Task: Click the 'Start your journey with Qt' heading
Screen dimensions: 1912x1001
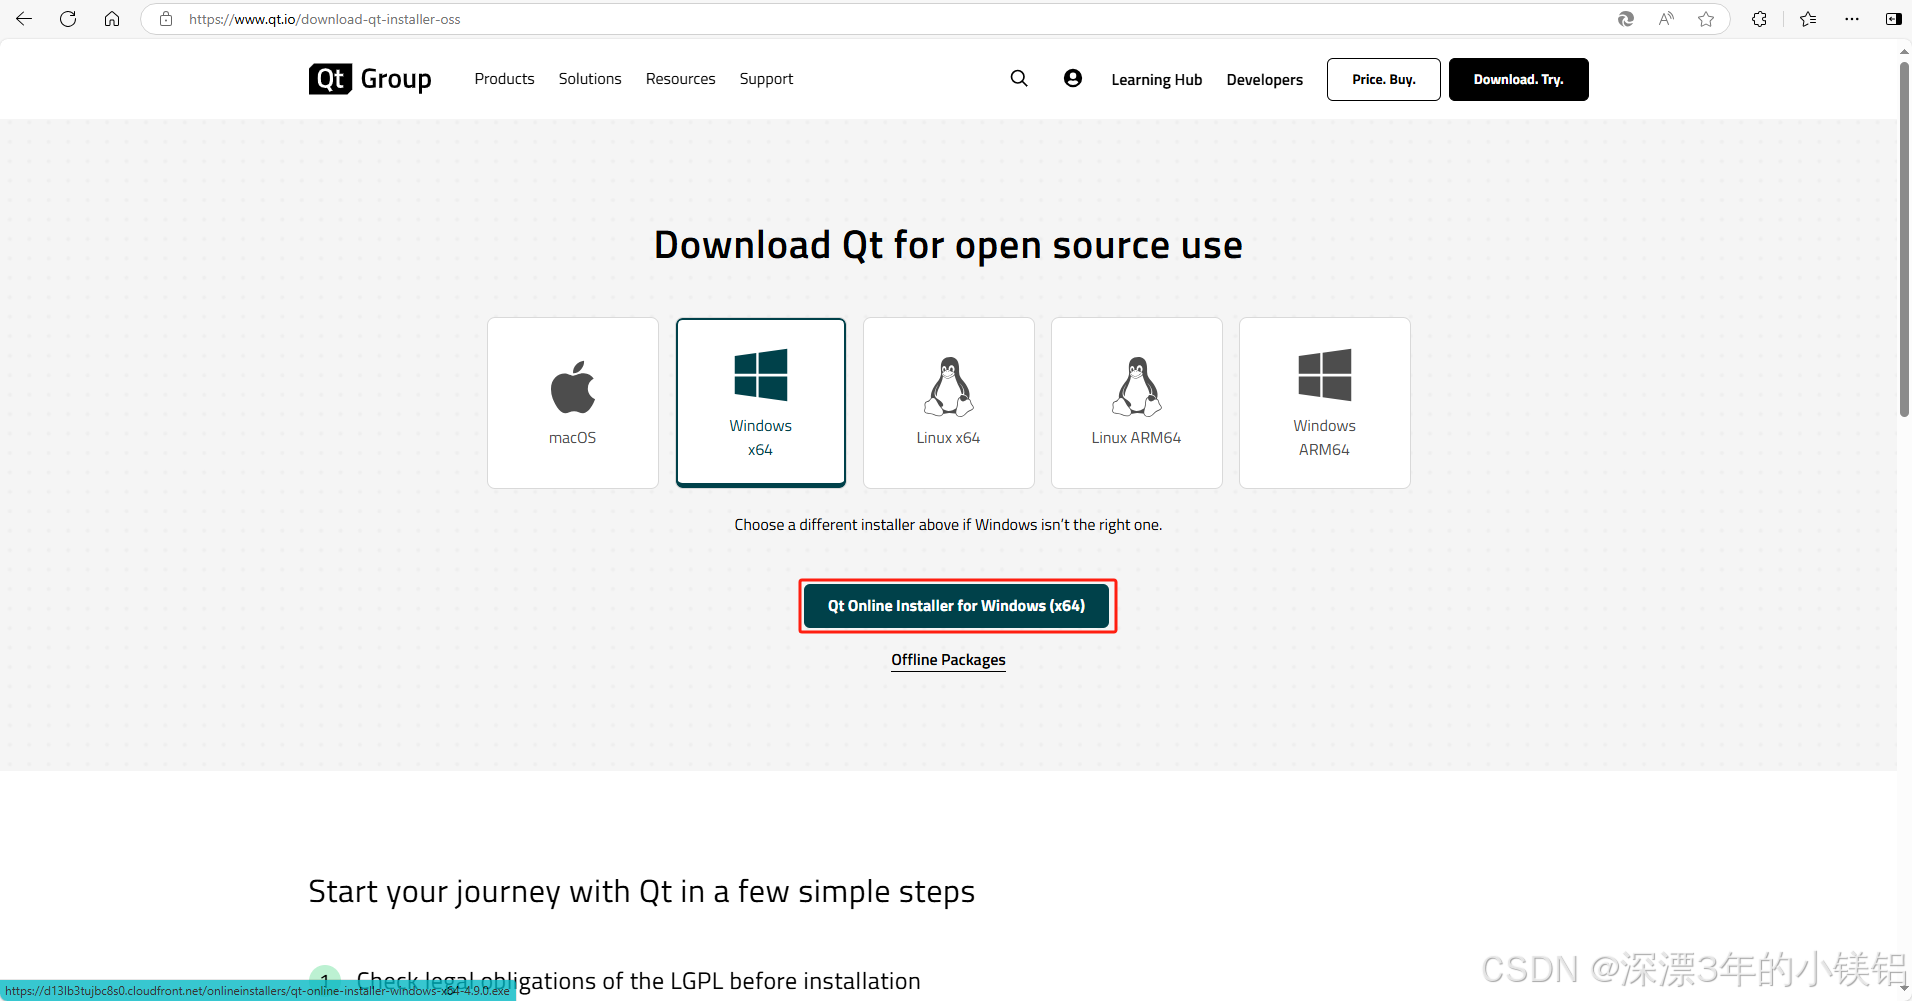Action: point(641,891)
